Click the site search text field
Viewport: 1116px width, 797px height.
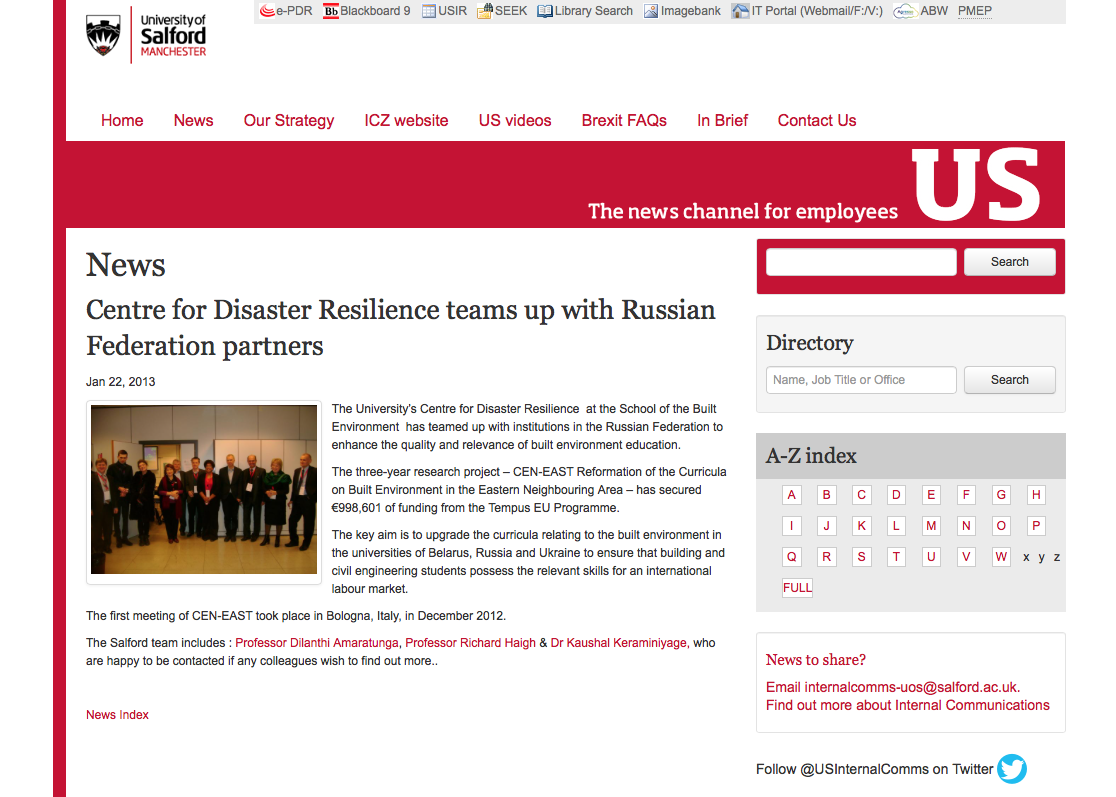click(x=861, y=262)
